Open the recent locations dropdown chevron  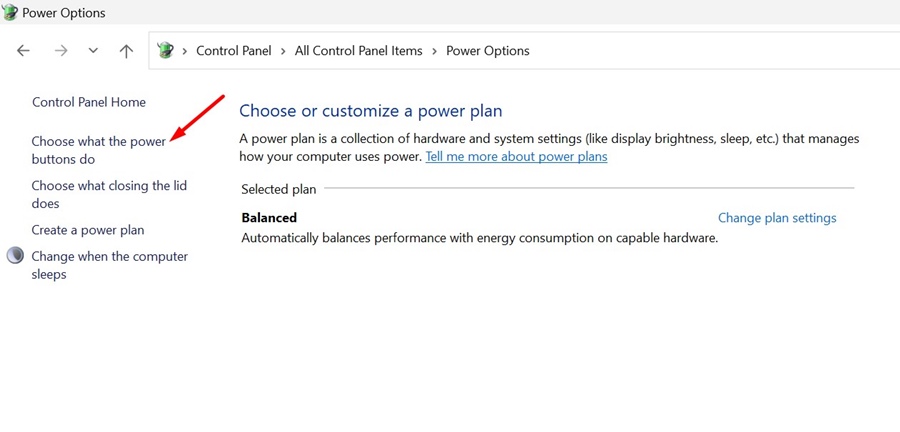93,51
